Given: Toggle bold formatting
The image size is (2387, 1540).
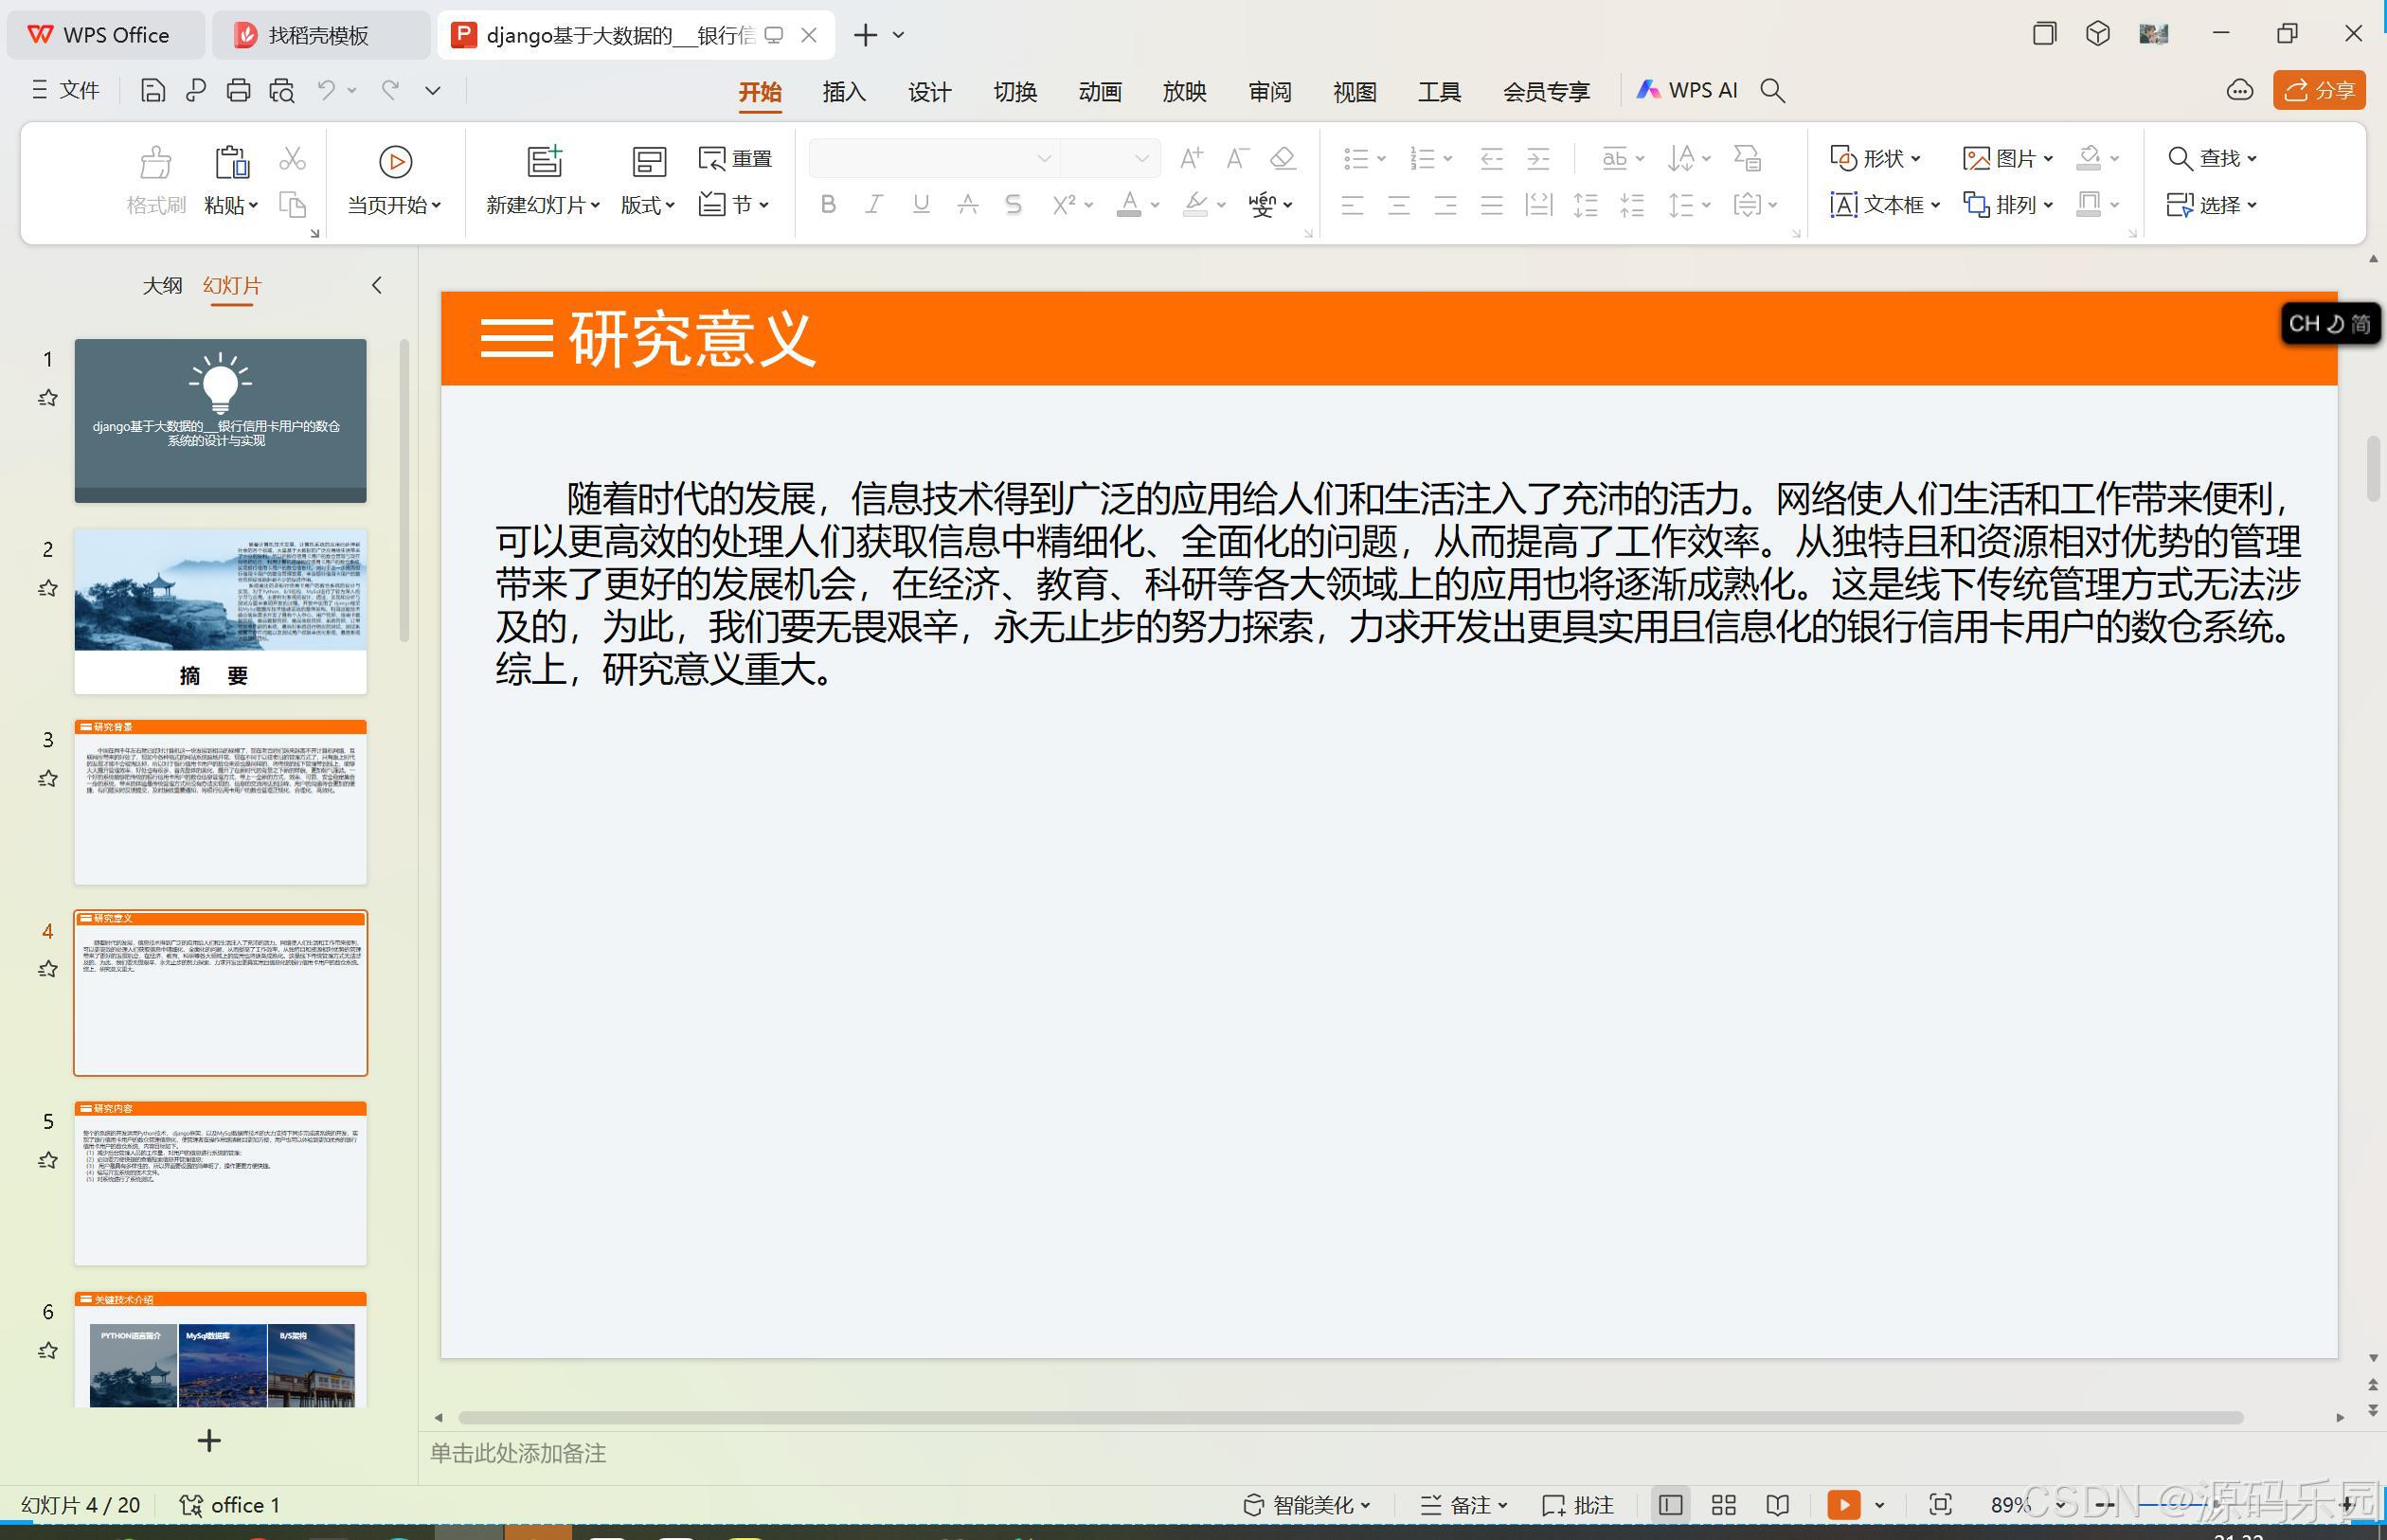Looking at the screenshot, I should [x=827, y=205].
